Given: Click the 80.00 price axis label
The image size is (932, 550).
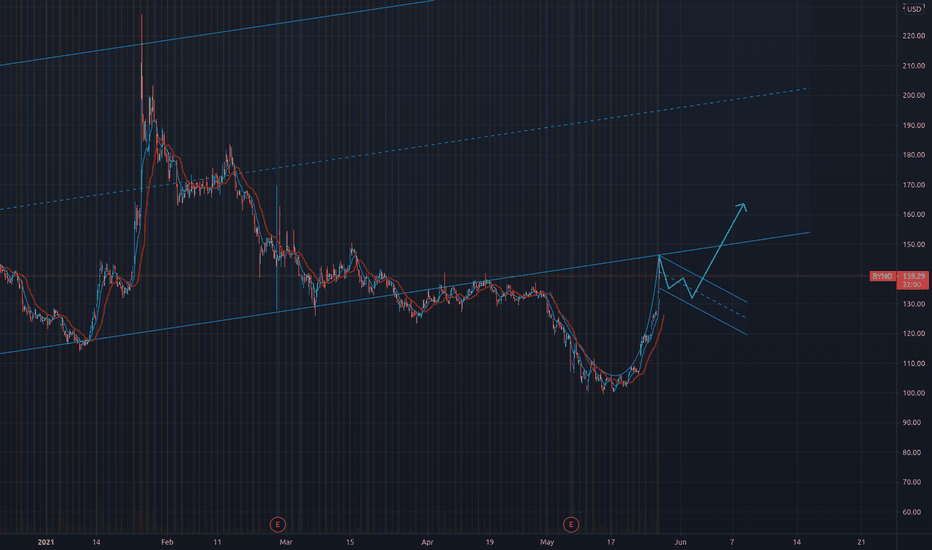Looking at the screenshot, I should pos(914,452).
